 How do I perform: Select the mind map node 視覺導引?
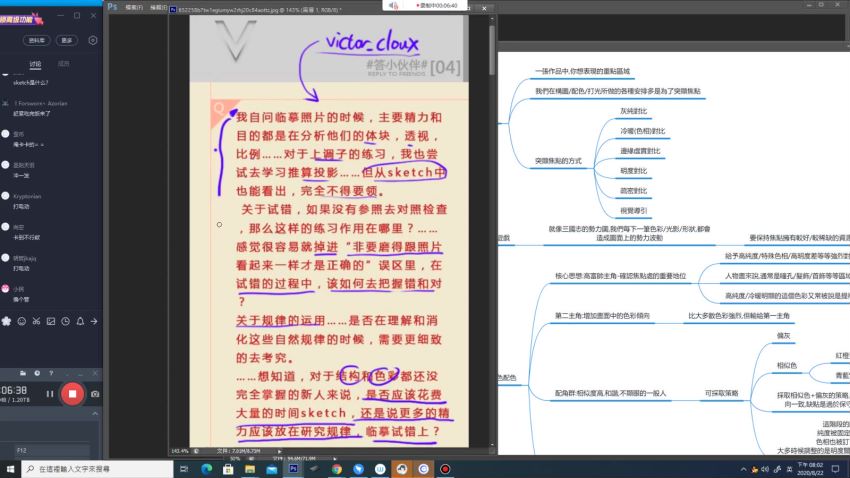point(634,211)
